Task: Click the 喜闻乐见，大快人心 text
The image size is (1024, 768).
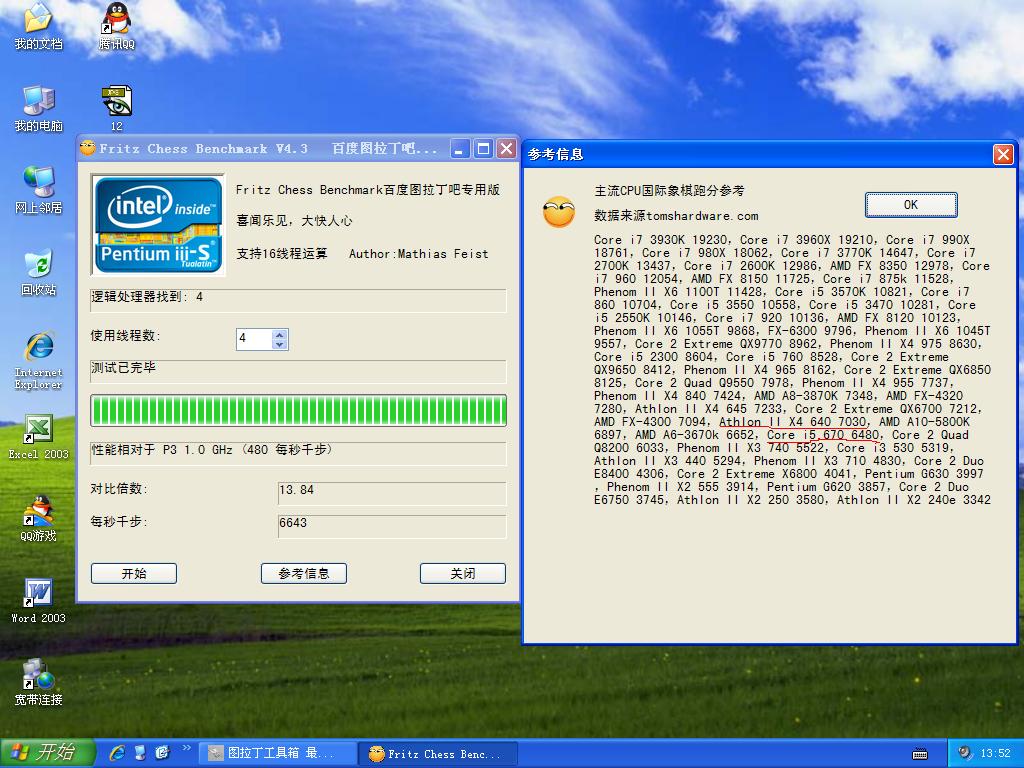Action: coord(294,221)
